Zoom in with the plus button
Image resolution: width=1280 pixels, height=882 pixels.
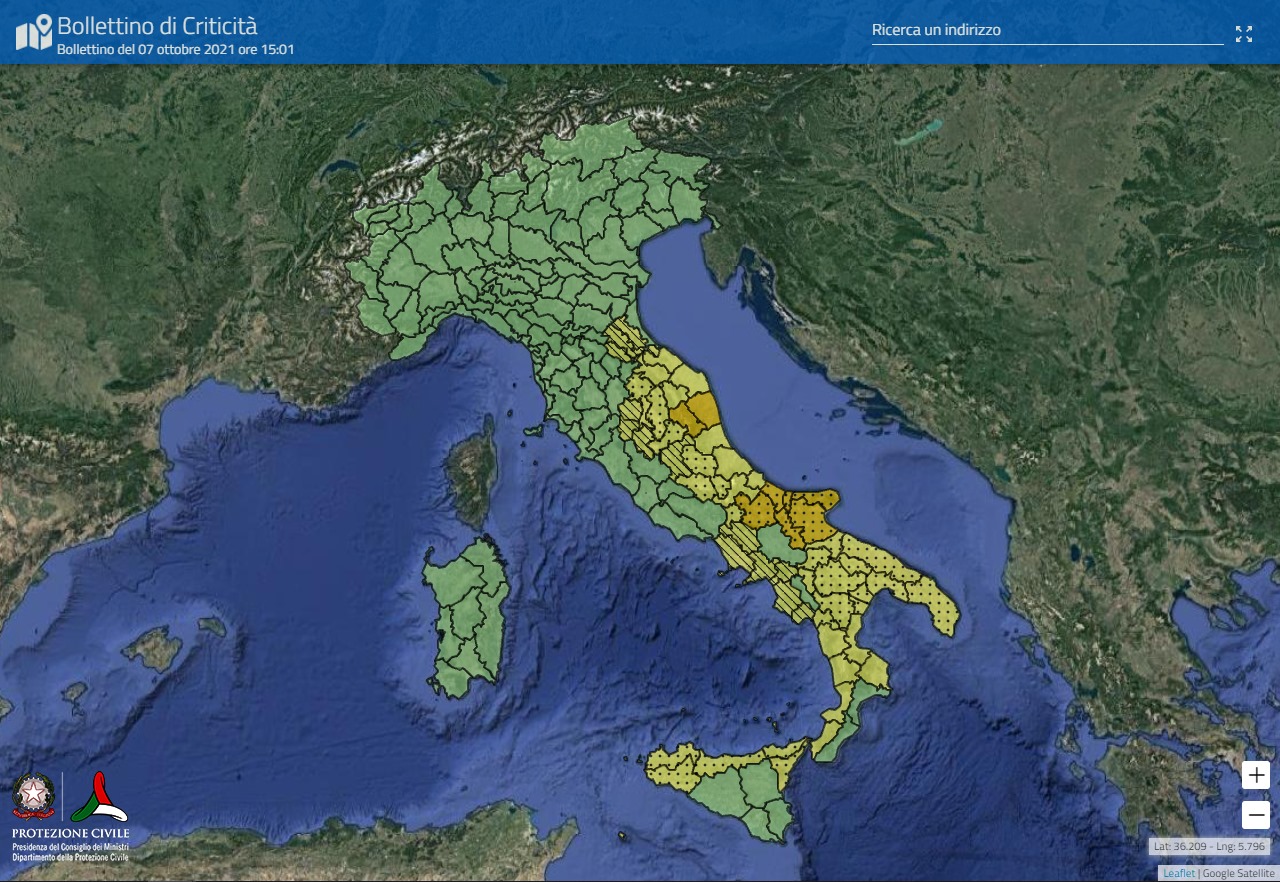point(1256,775)
